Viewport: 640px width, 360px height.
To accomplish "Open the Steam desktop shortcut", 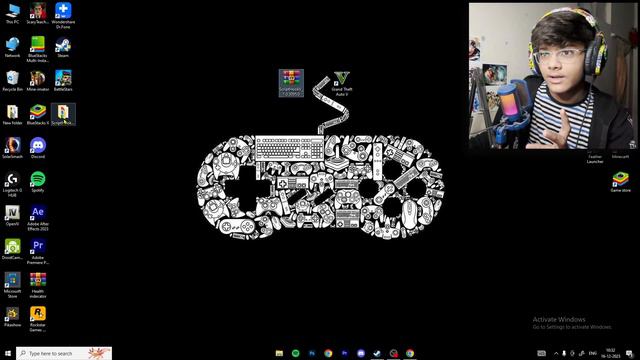I will coord(63,47).
